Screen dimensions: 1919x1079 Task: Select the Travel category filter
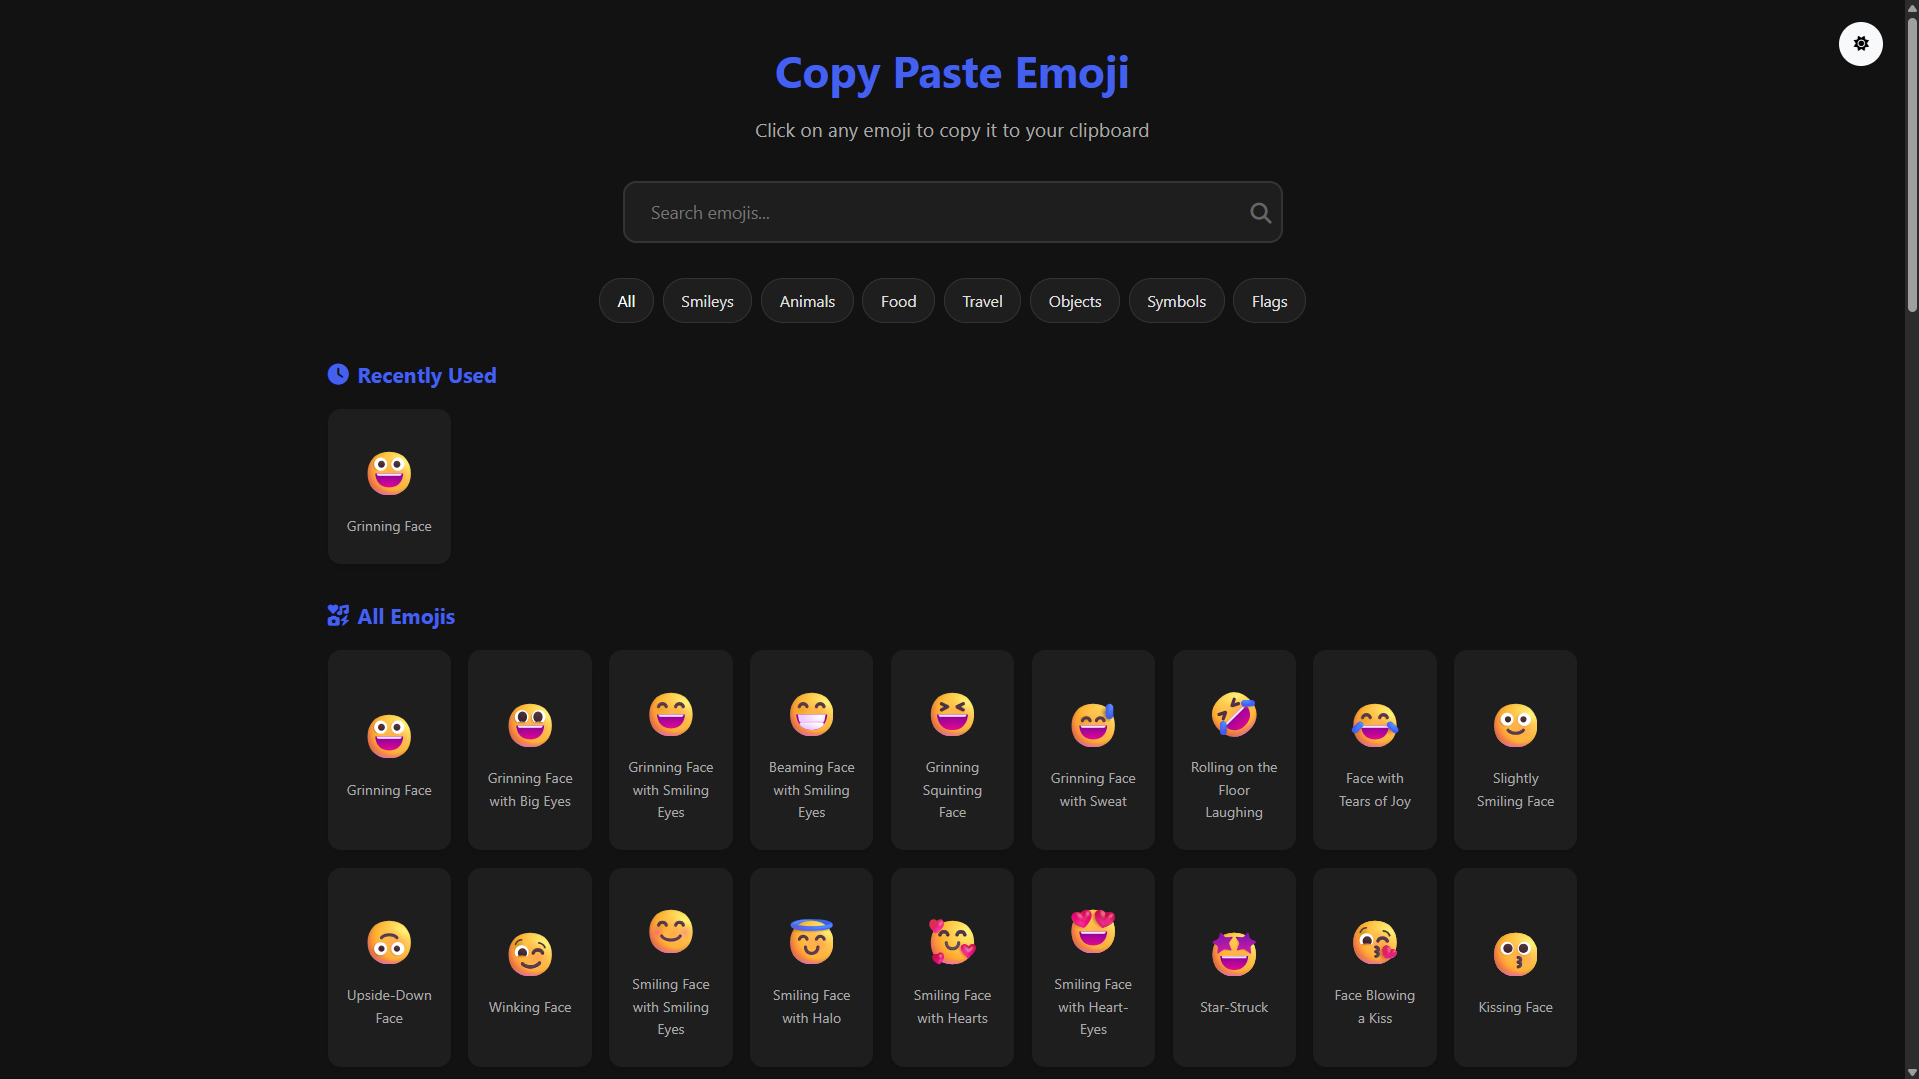pyautogui.click(x=982, y=301)
